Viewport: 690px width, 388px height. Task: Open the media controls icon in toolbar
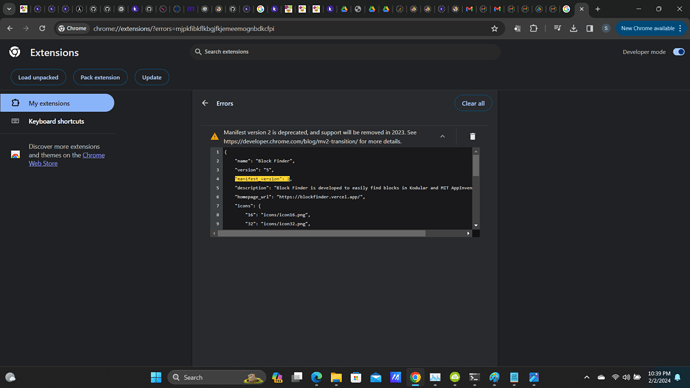557,28
